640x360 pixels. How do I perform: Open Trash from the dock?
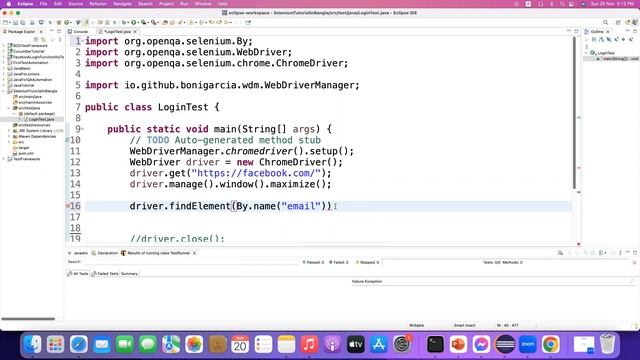pyautogui.click(x=607, y=344)
